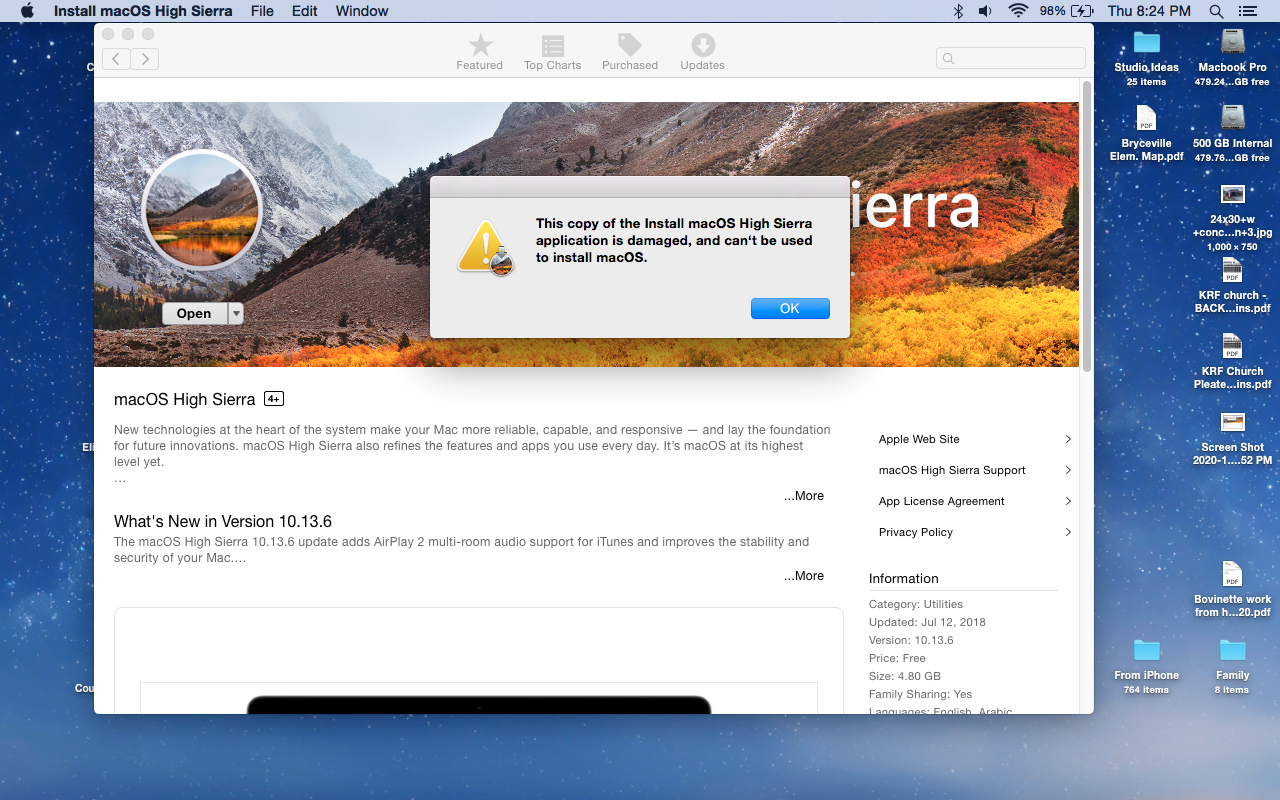Click the 'Family Sharing: Yes' line

920,694
